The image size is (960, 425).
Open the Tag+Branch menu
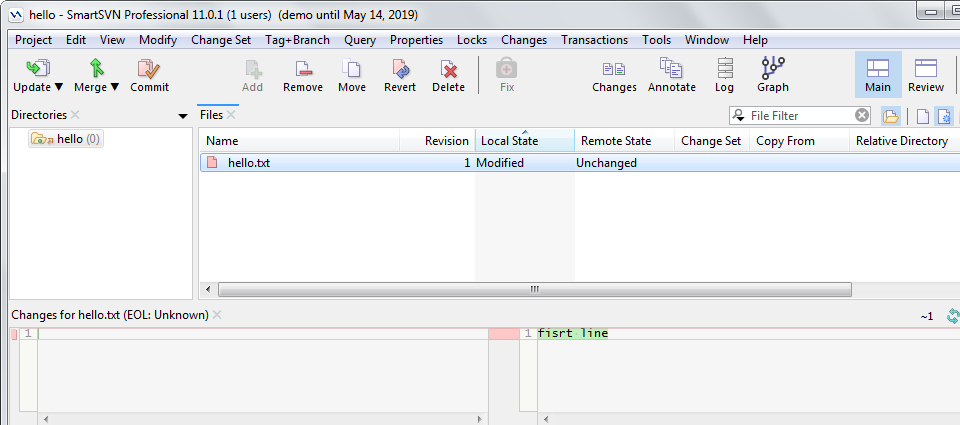pos(297,40)
